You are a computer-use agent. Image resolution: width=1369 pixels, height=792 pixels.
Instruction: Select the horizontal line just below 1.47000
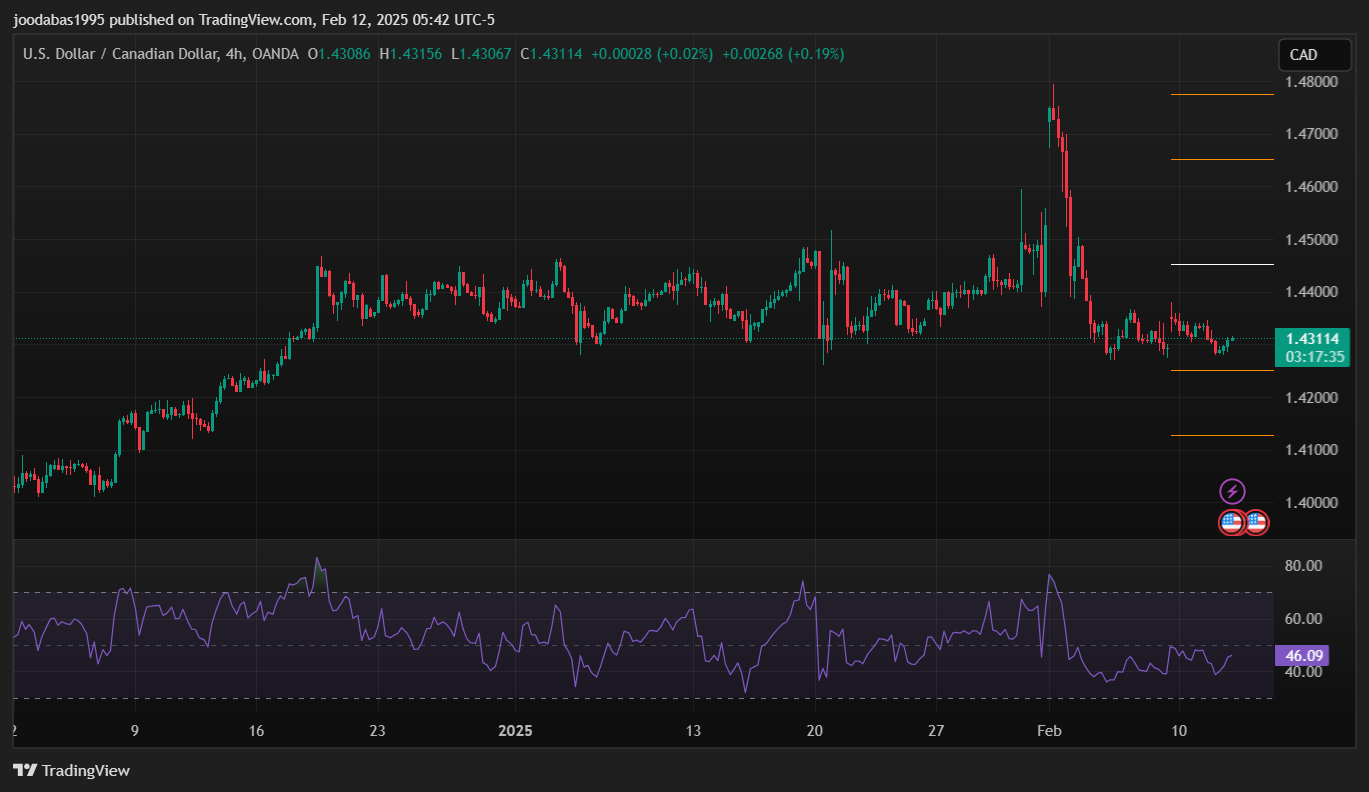click(1221, 159)
